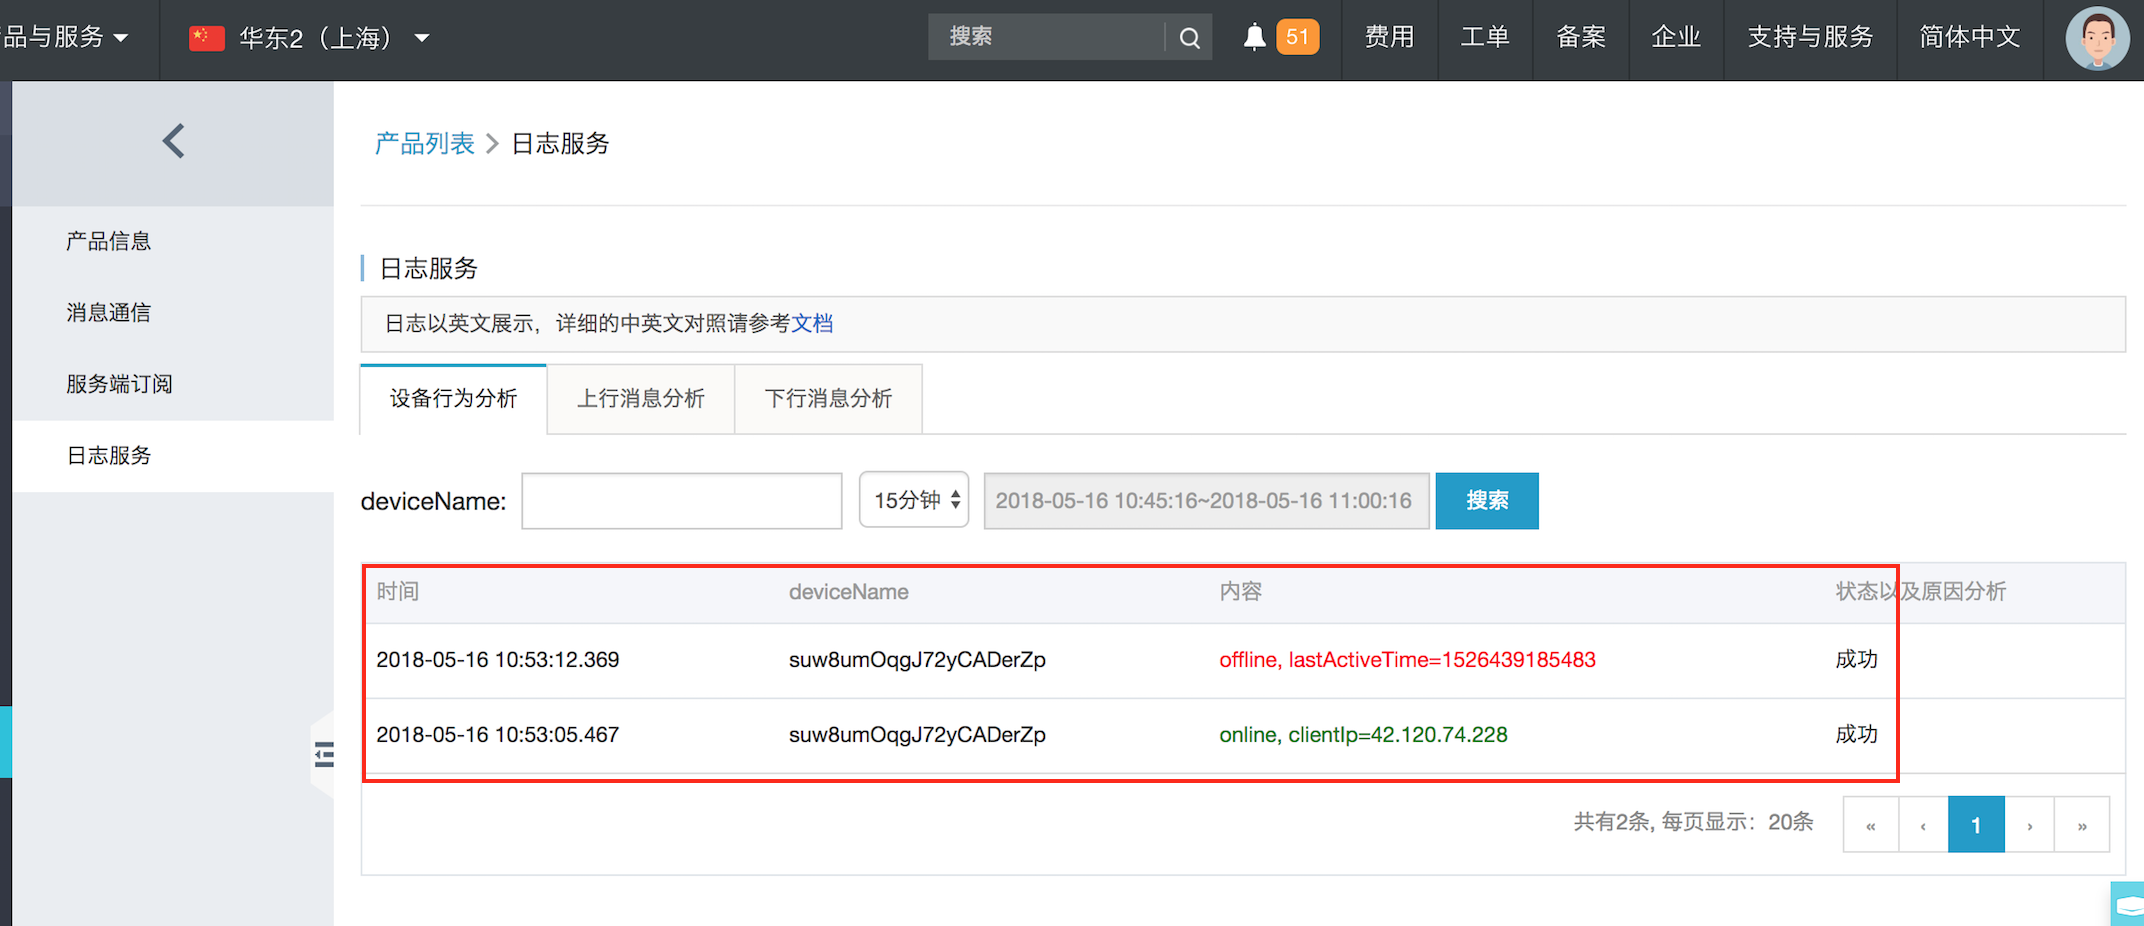Viewport: 2144px width, 926px height.
Task: Click the 状态以及原因分析 column header
Action: (x=1921, y=592)
